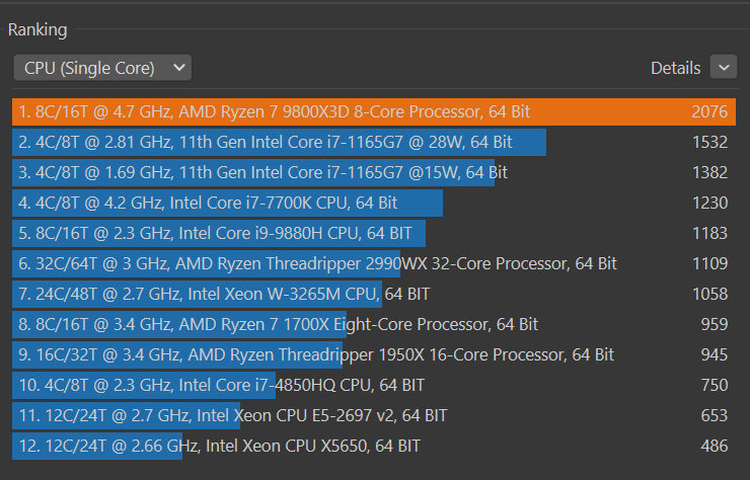Select the Intel Xeon W-3265M row
This screenshot has width=750, height=480.
374,294
